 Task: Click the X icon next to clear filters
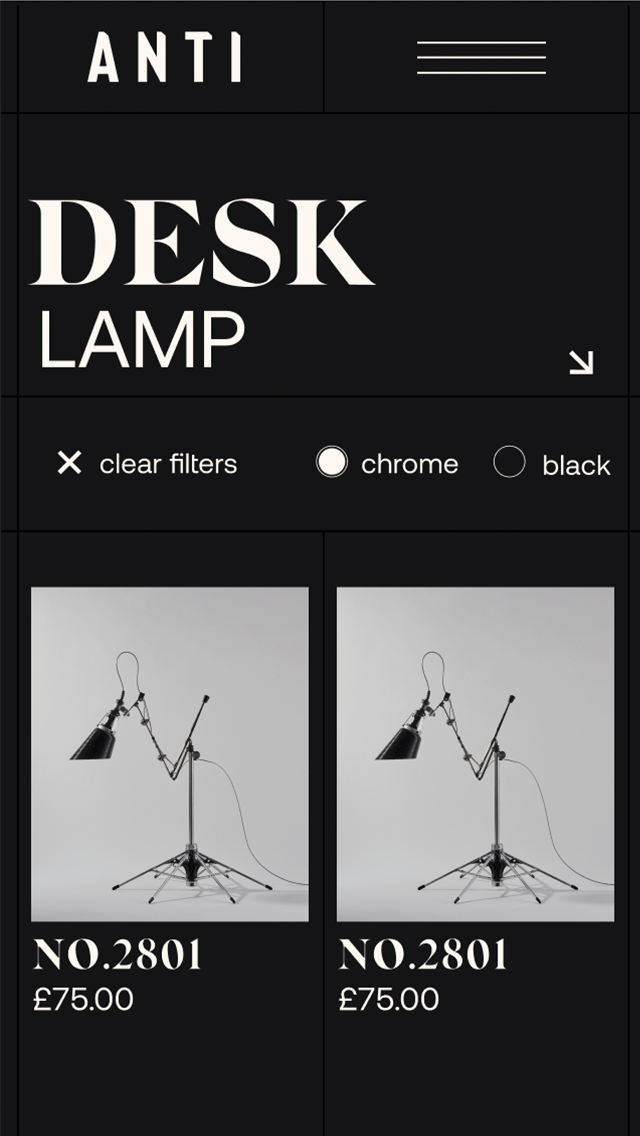pyautogui.click(x=70, y=462)
